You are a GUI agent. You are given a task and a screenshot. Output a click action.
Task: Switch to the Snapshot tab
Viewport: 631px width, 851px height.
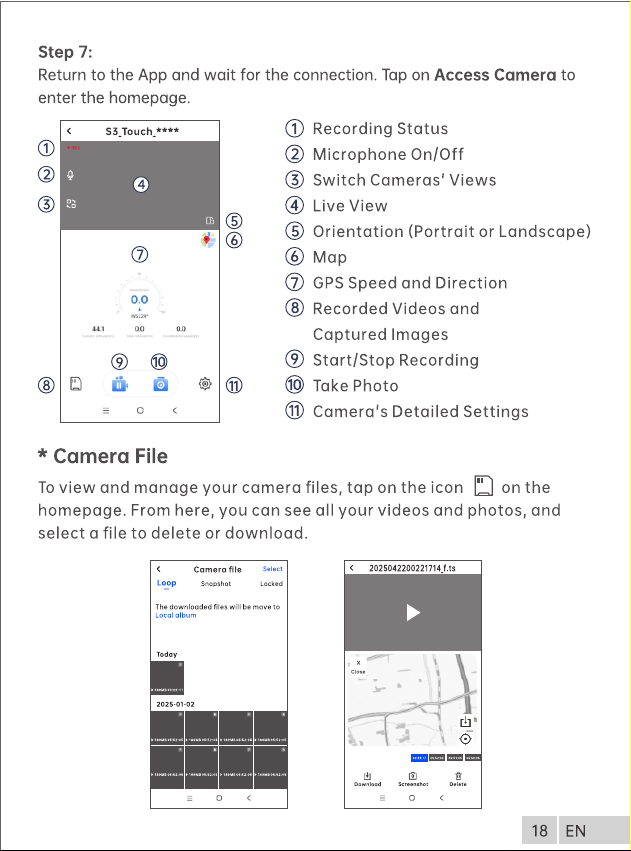(x=216, y=584)
